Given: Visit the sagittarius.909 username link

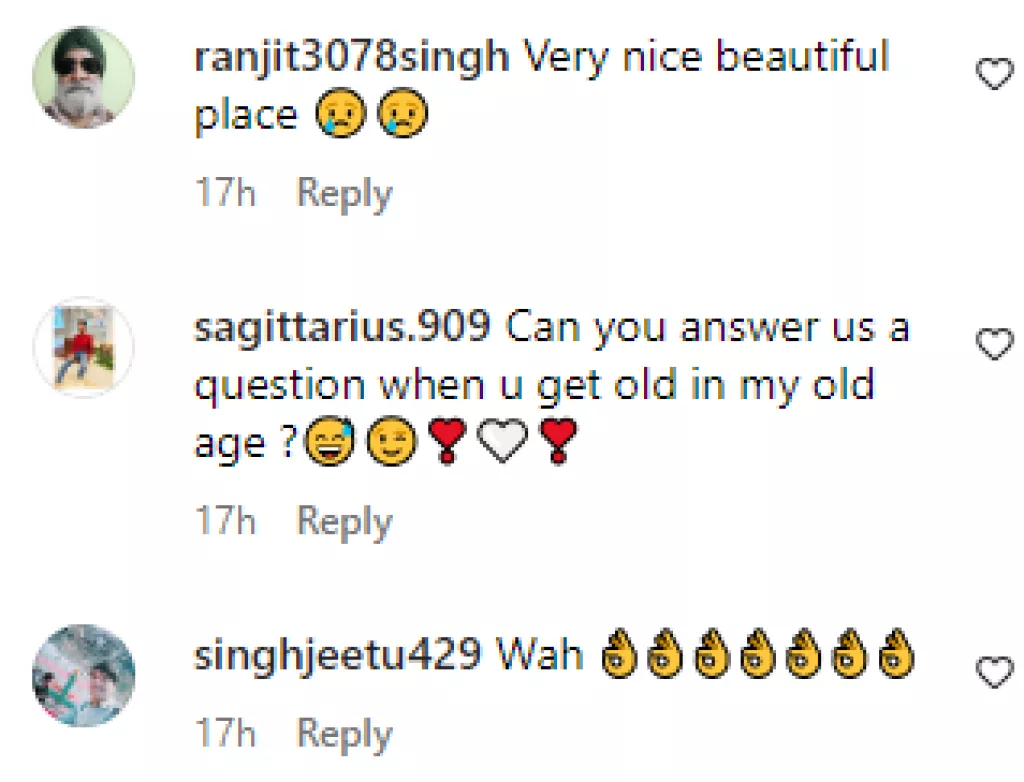Looking at the screenshot, I should click(341, 328).
